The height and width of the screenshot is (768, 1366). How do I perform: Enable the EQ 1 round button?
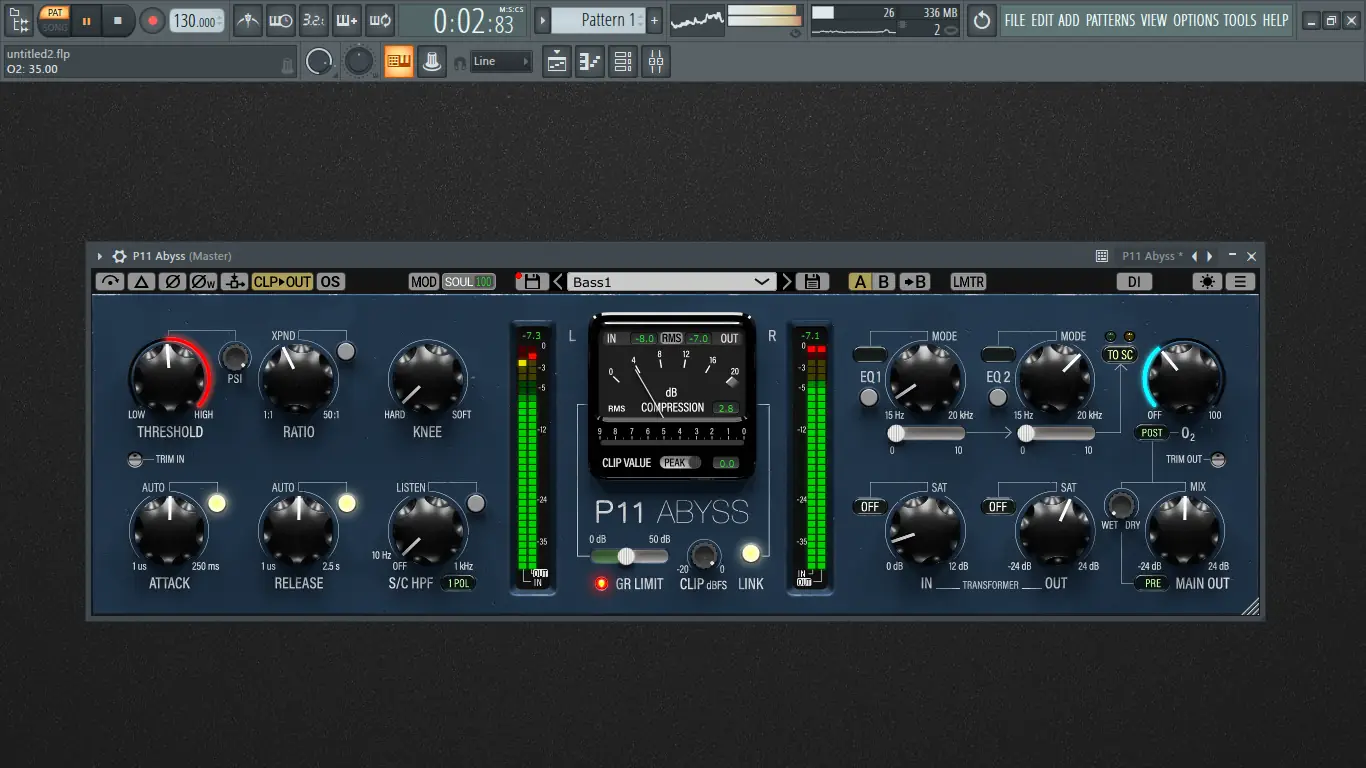869,397
